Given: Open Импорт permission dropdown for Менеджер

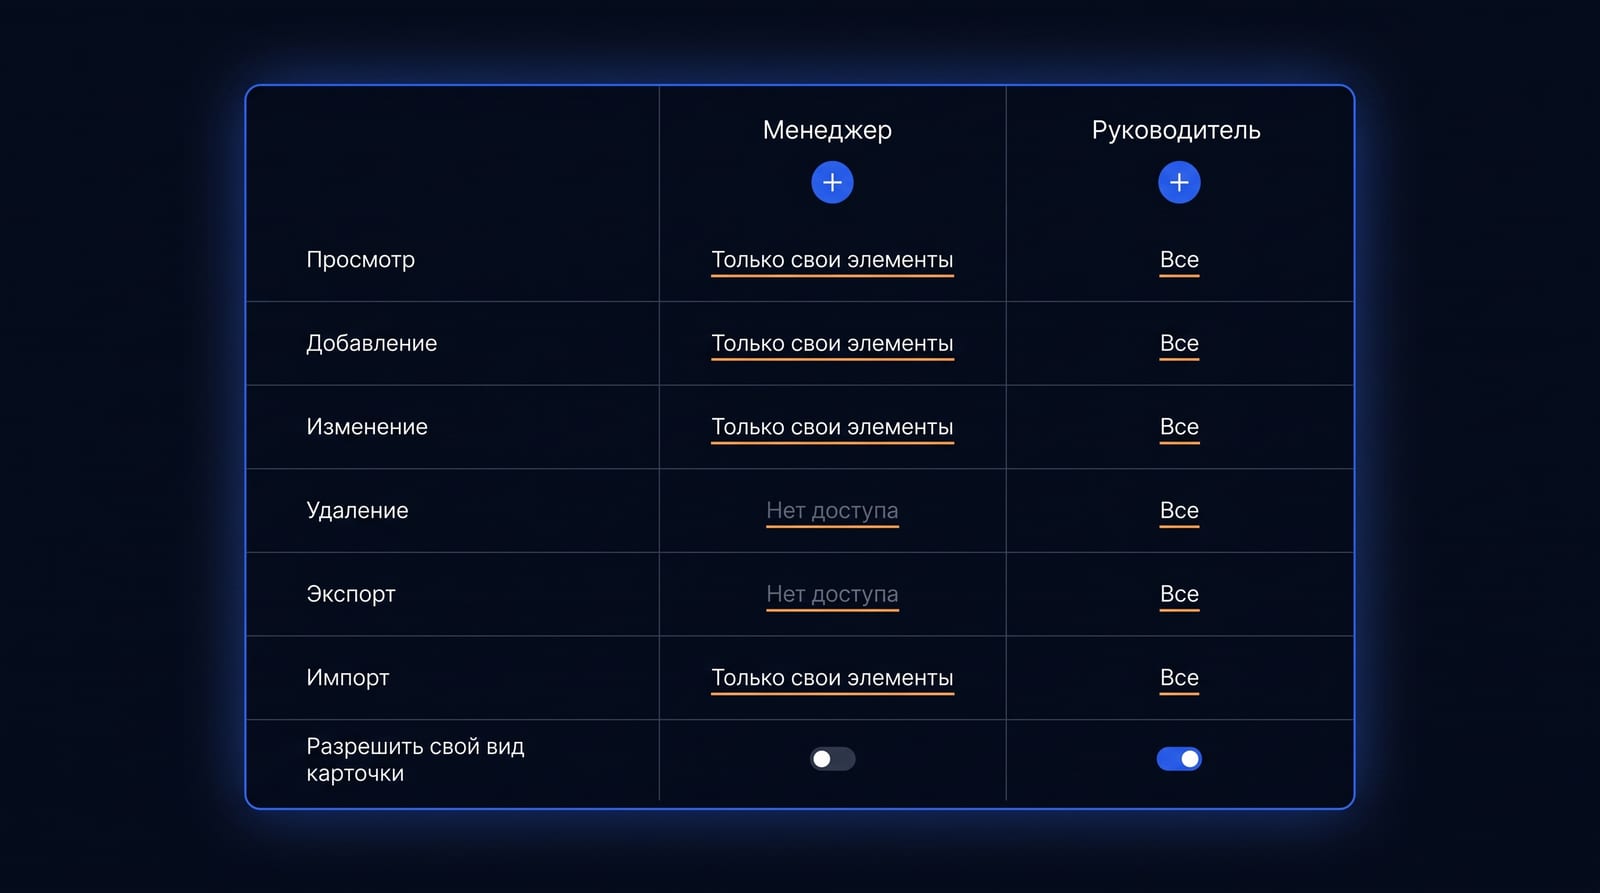Looking at the screenshot, I should click(x=832, y=678).
